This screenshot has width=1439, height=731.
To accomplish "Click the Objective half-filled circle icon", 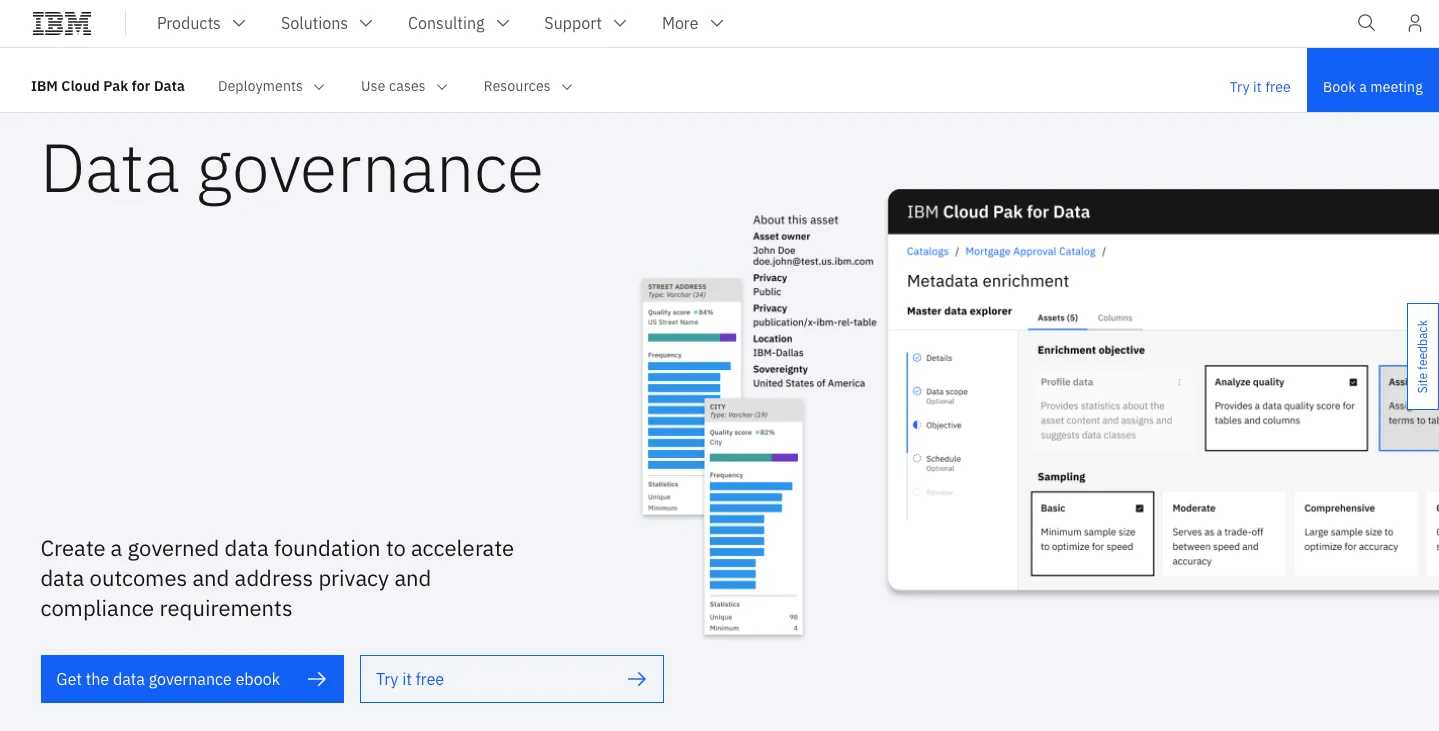I will click(917, 425).
